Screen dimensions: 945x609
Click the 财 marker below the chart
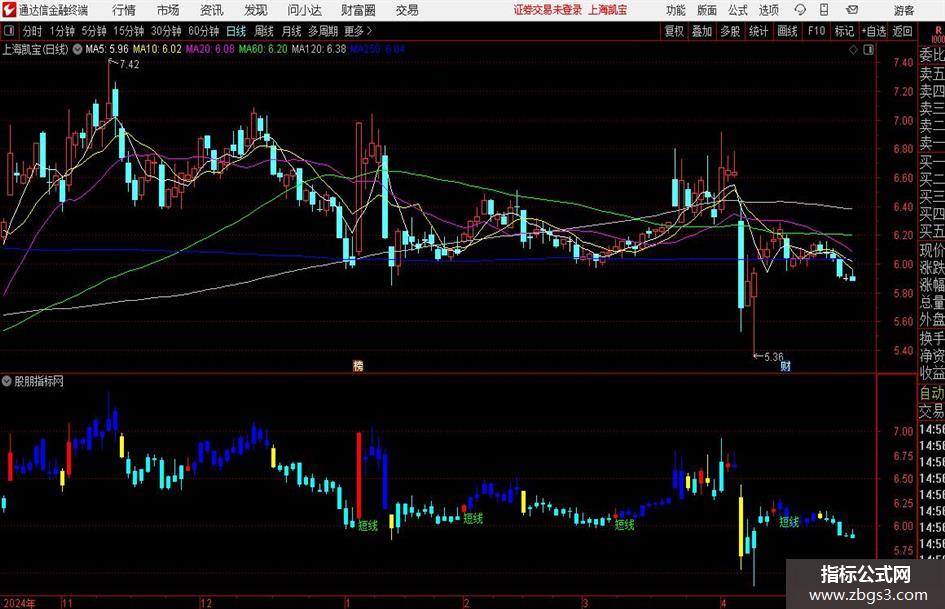tap(785, 366)
